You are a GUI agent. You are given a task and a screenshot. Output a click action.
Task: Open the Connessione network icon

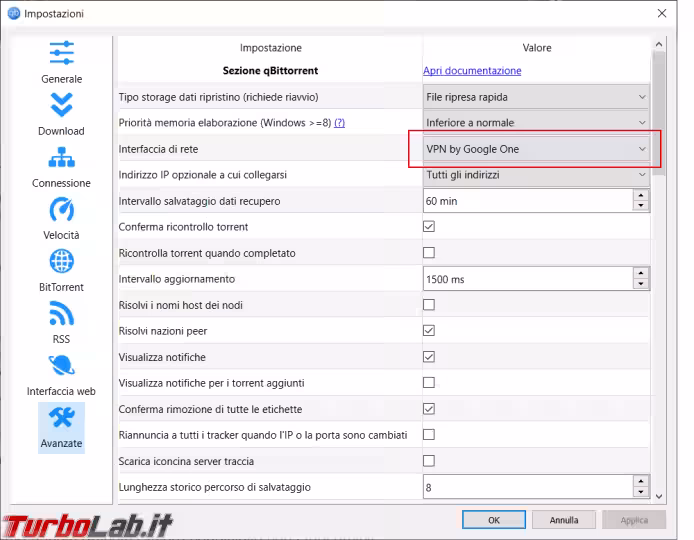click(62, 158)
